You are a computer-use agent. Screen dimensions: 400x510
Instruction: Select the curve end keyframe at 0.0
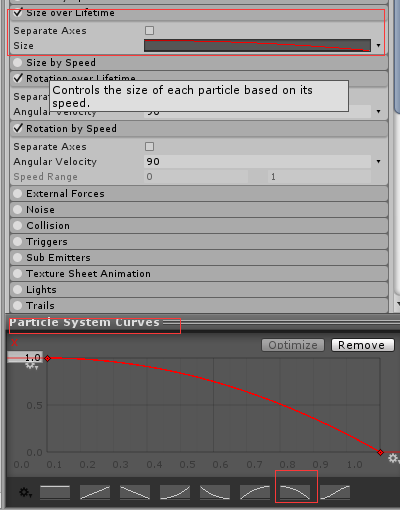coord(380,452)
